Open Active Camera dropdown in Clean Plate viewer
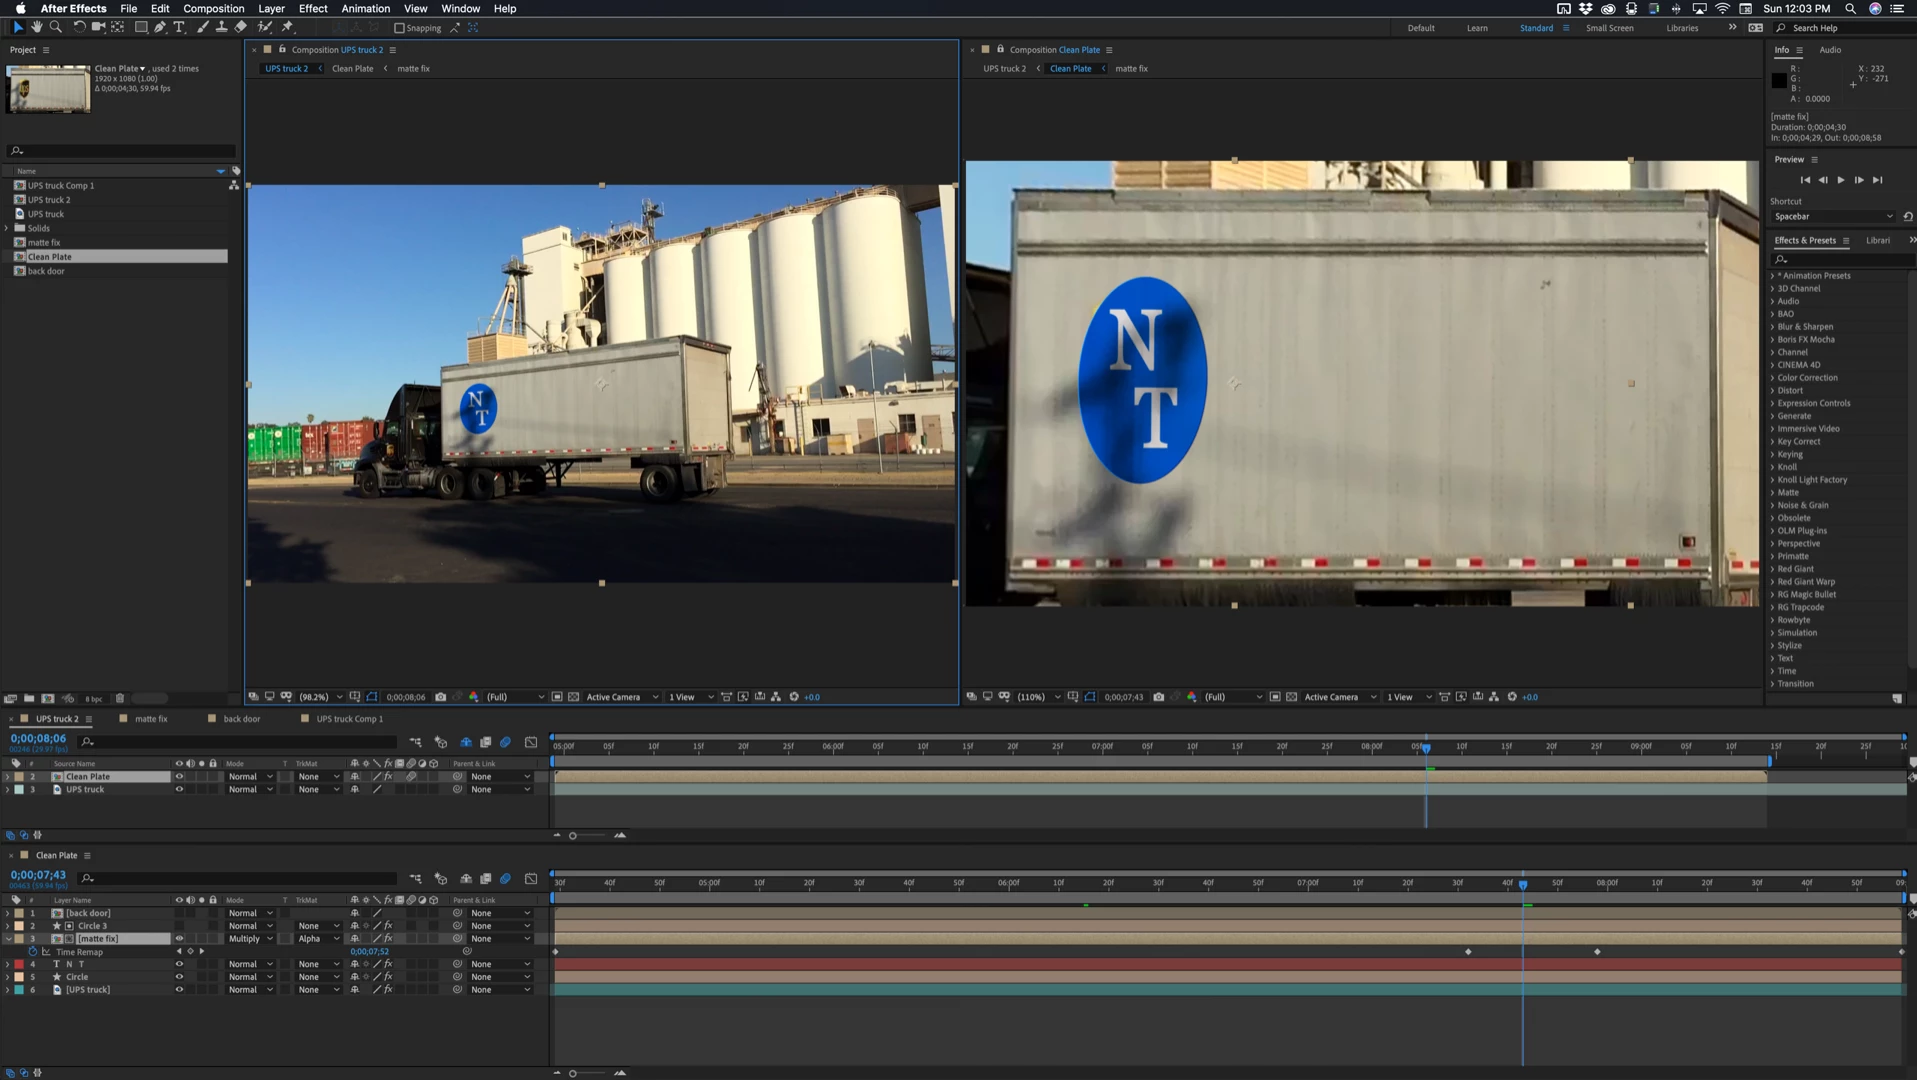 click(x=1341, y=697)
